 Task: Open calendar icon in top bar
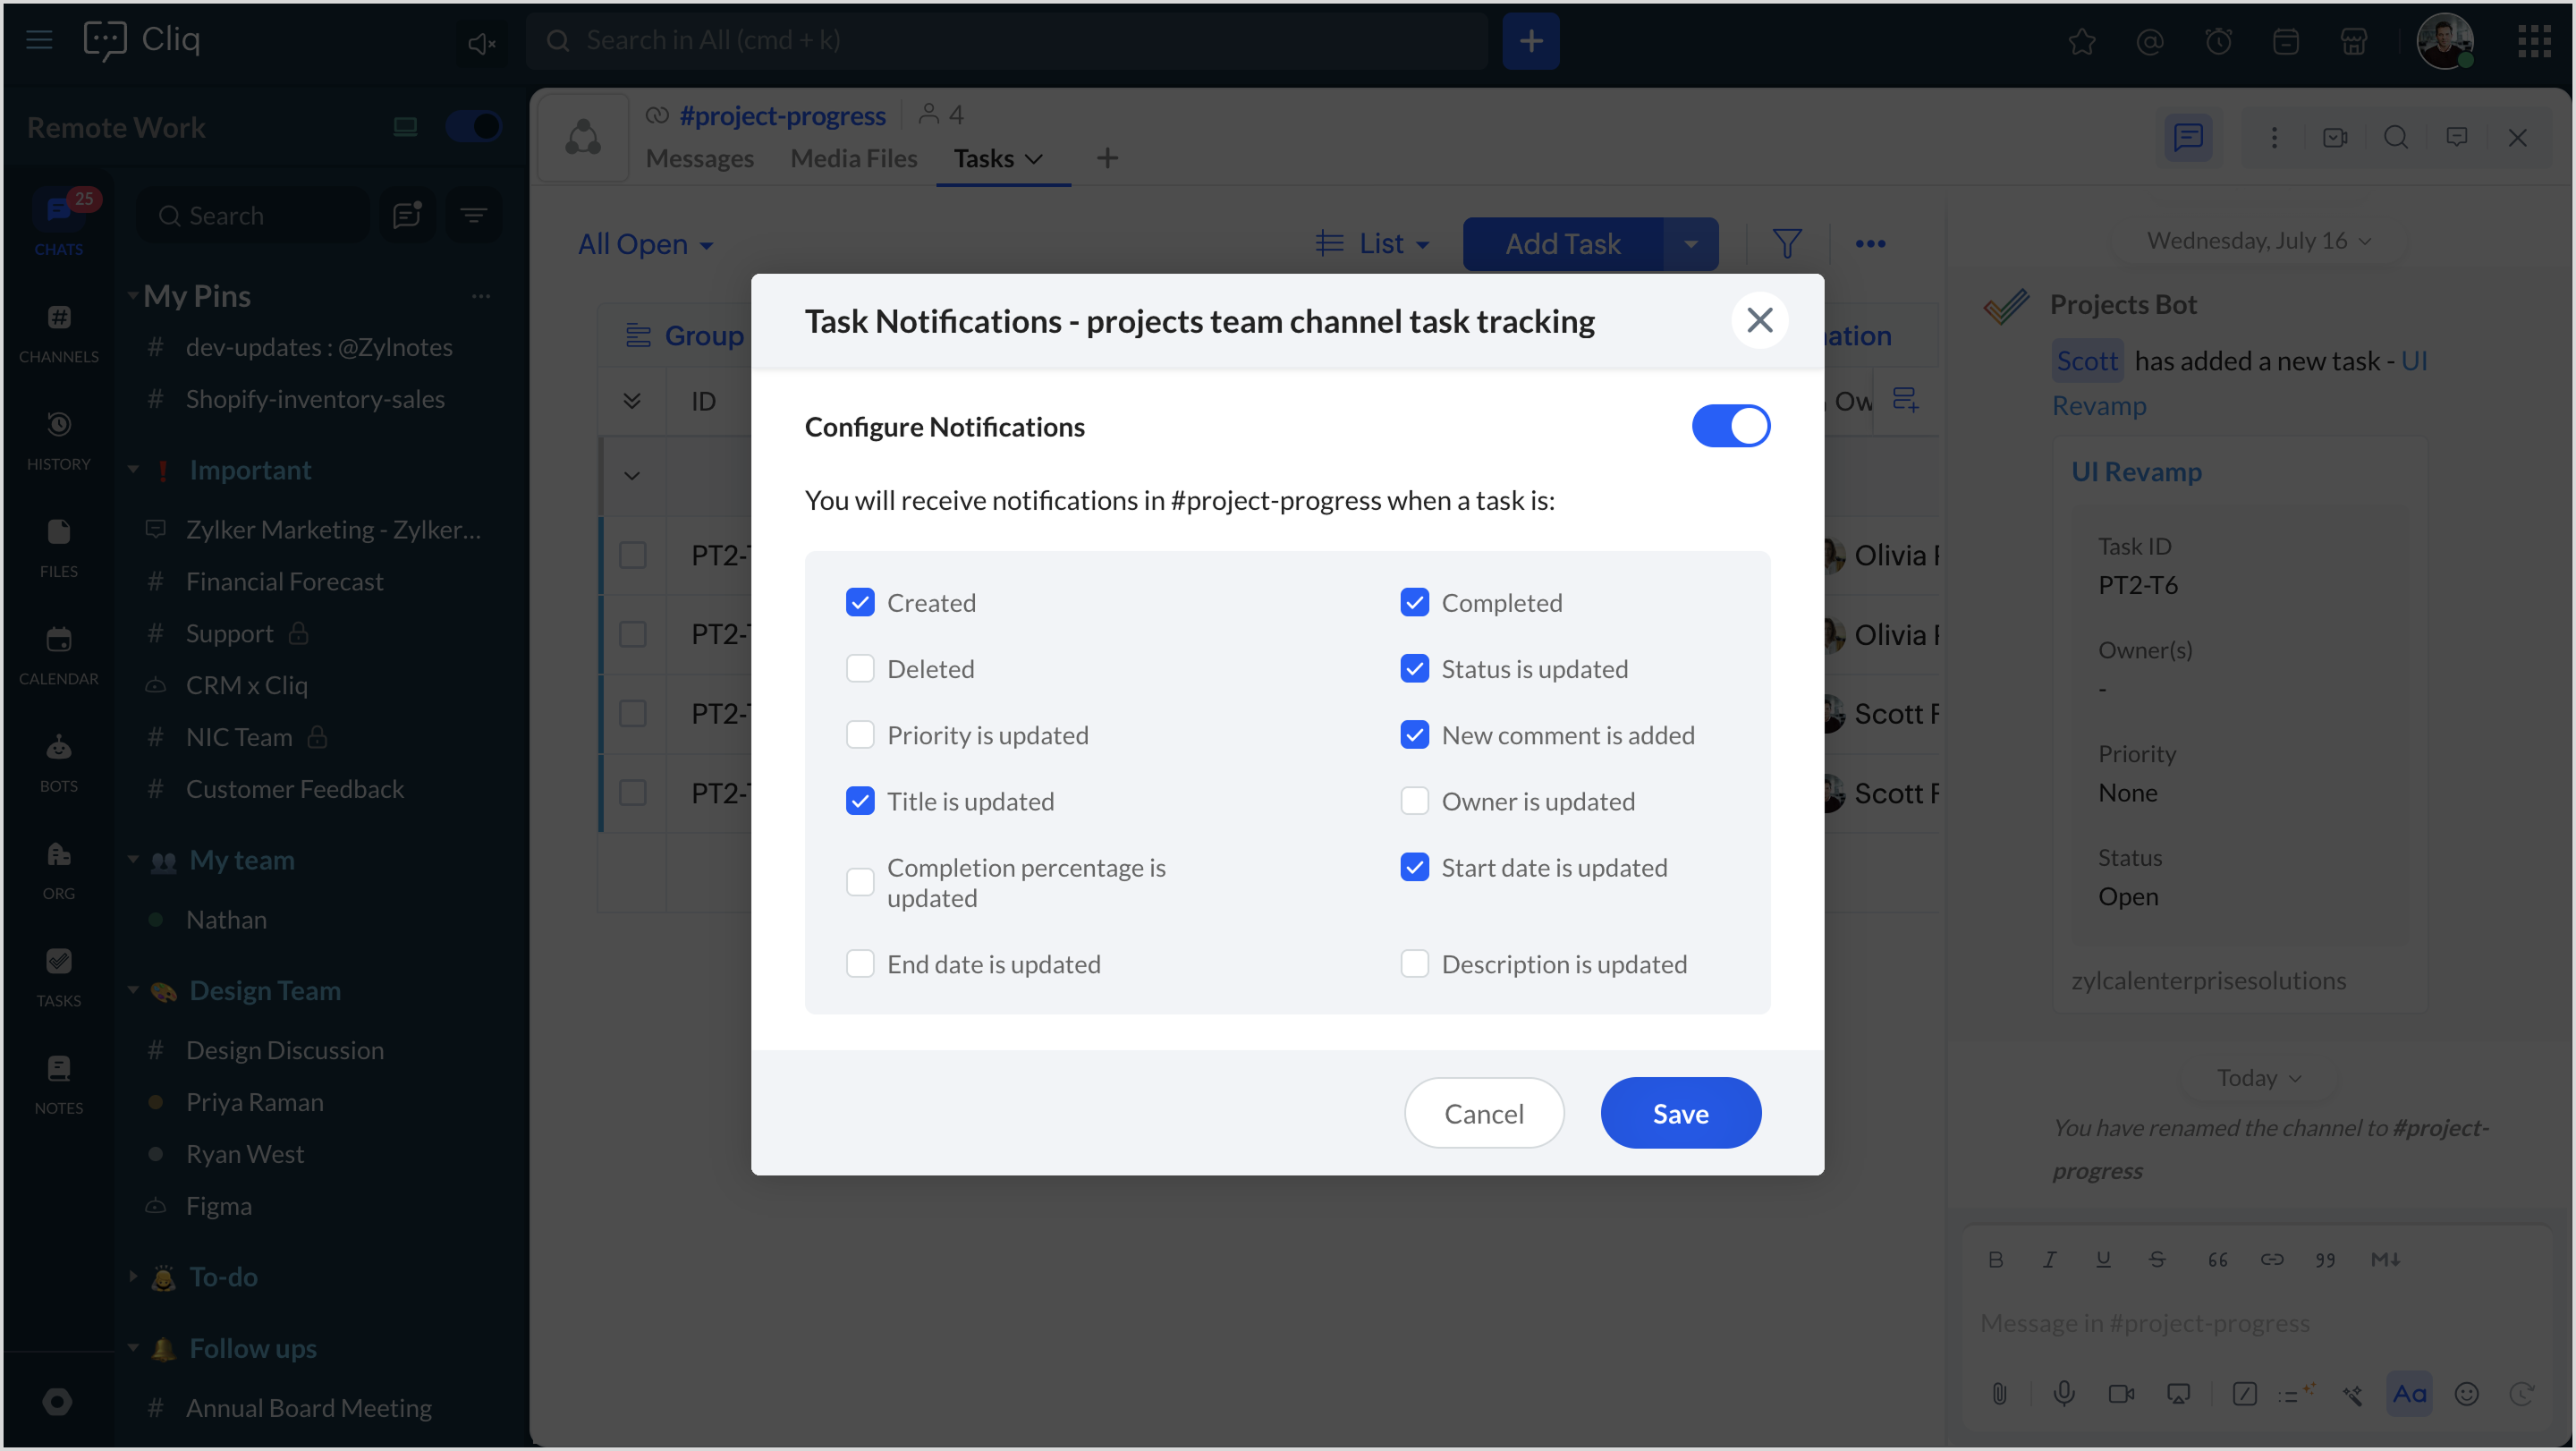click(2285, 42)
